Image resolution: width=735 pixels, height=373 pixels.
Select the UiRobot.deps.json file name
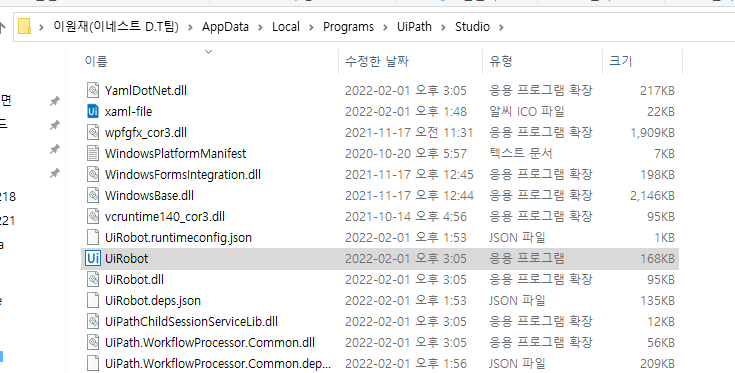click(153, 301)
